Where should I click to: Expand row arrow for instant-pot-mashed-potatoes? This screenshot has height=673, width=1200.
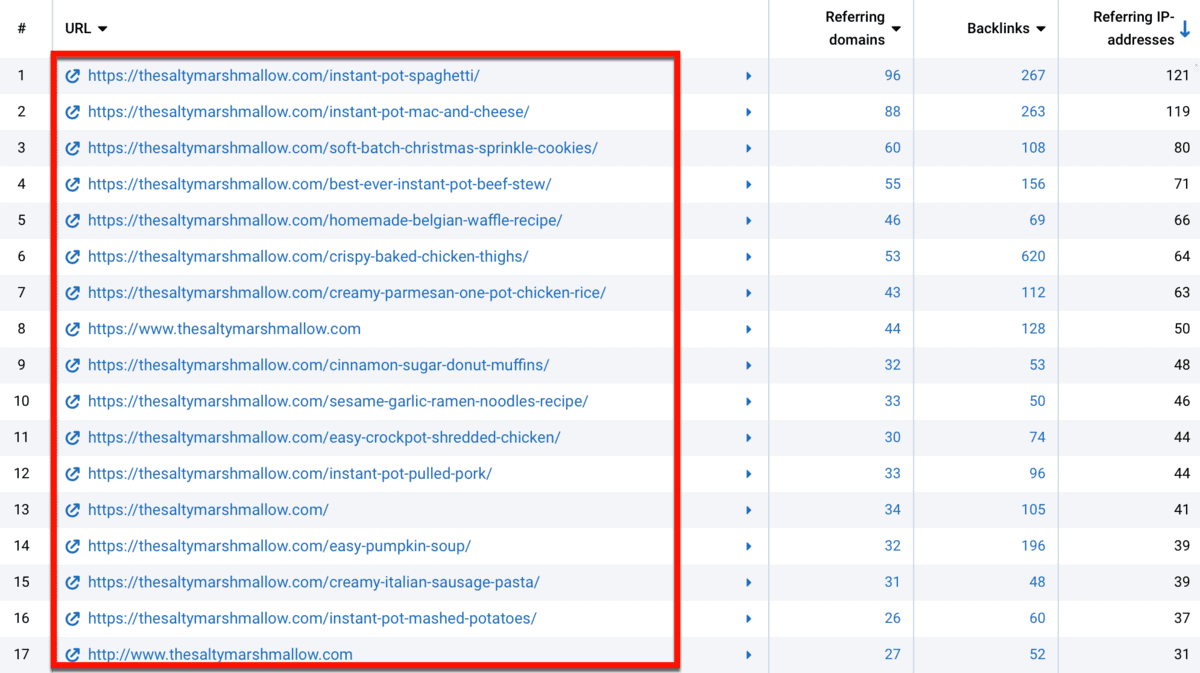pos(748,618)
